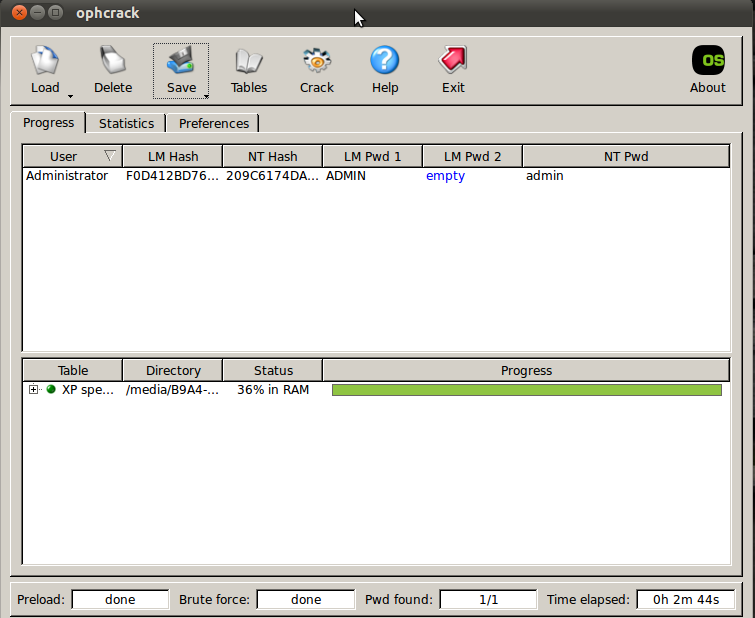Screen dimensions: 755x618
Task: Click the 209C6174DA... NT hash cell
Action: pyautogui.click(x=272, y=176)
